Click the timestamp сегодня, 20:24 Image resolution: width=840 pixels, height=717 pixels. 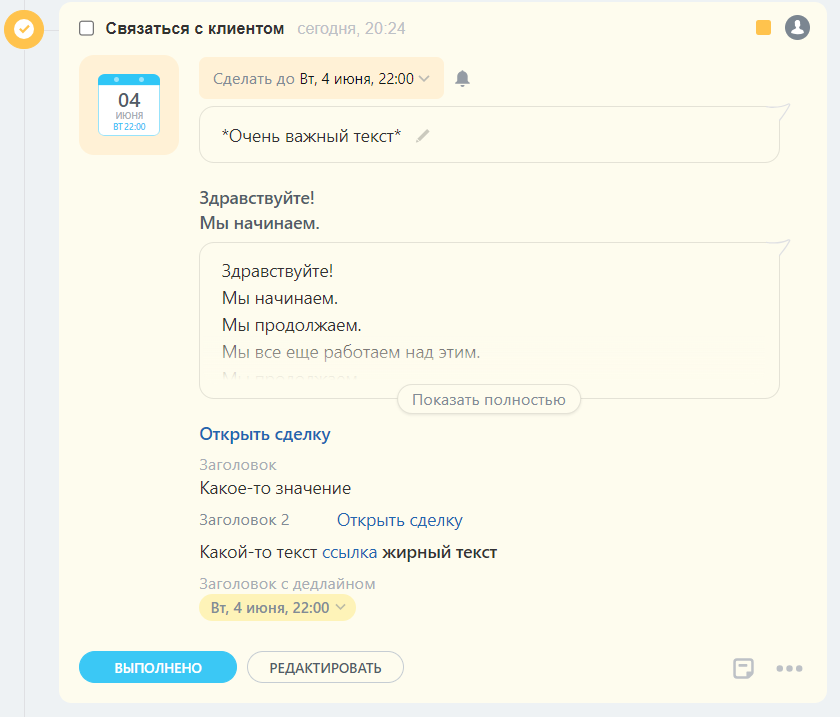click(x=351, y=29)
